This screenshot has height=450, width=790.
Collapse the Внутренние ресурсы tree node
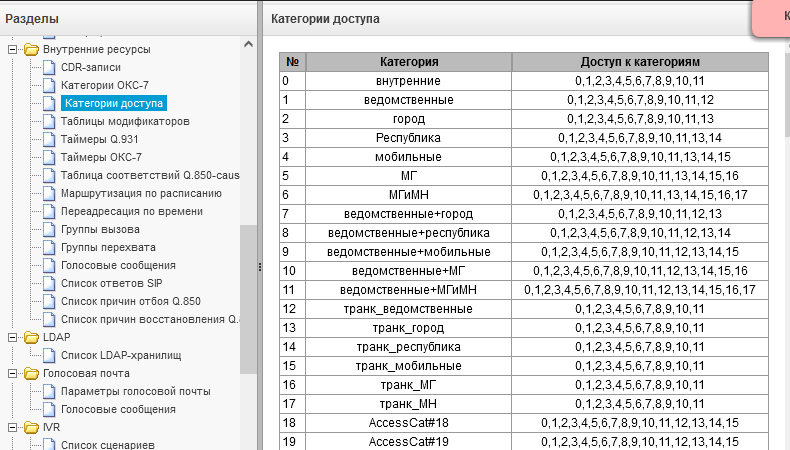click(13, 49)
